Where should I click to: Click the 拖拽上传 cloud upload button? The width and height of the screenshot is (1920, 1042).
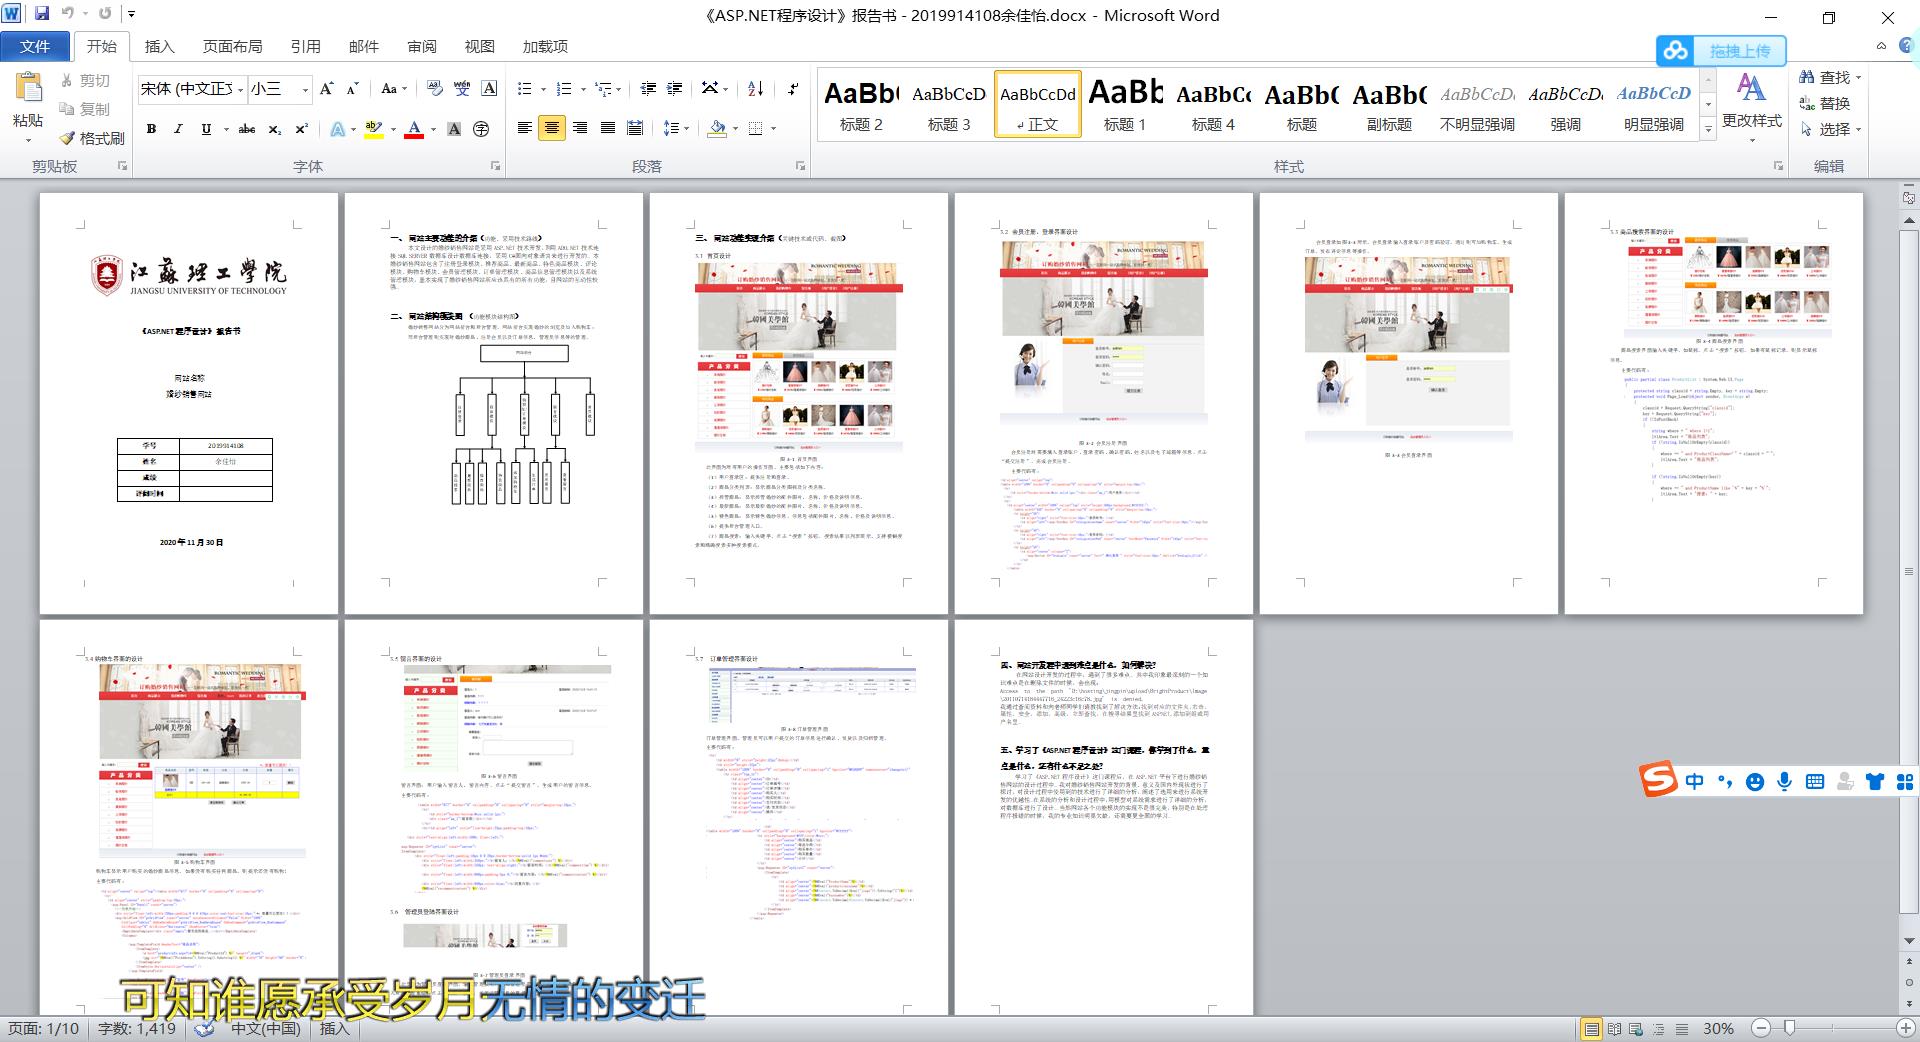(x=1721, y=50)
